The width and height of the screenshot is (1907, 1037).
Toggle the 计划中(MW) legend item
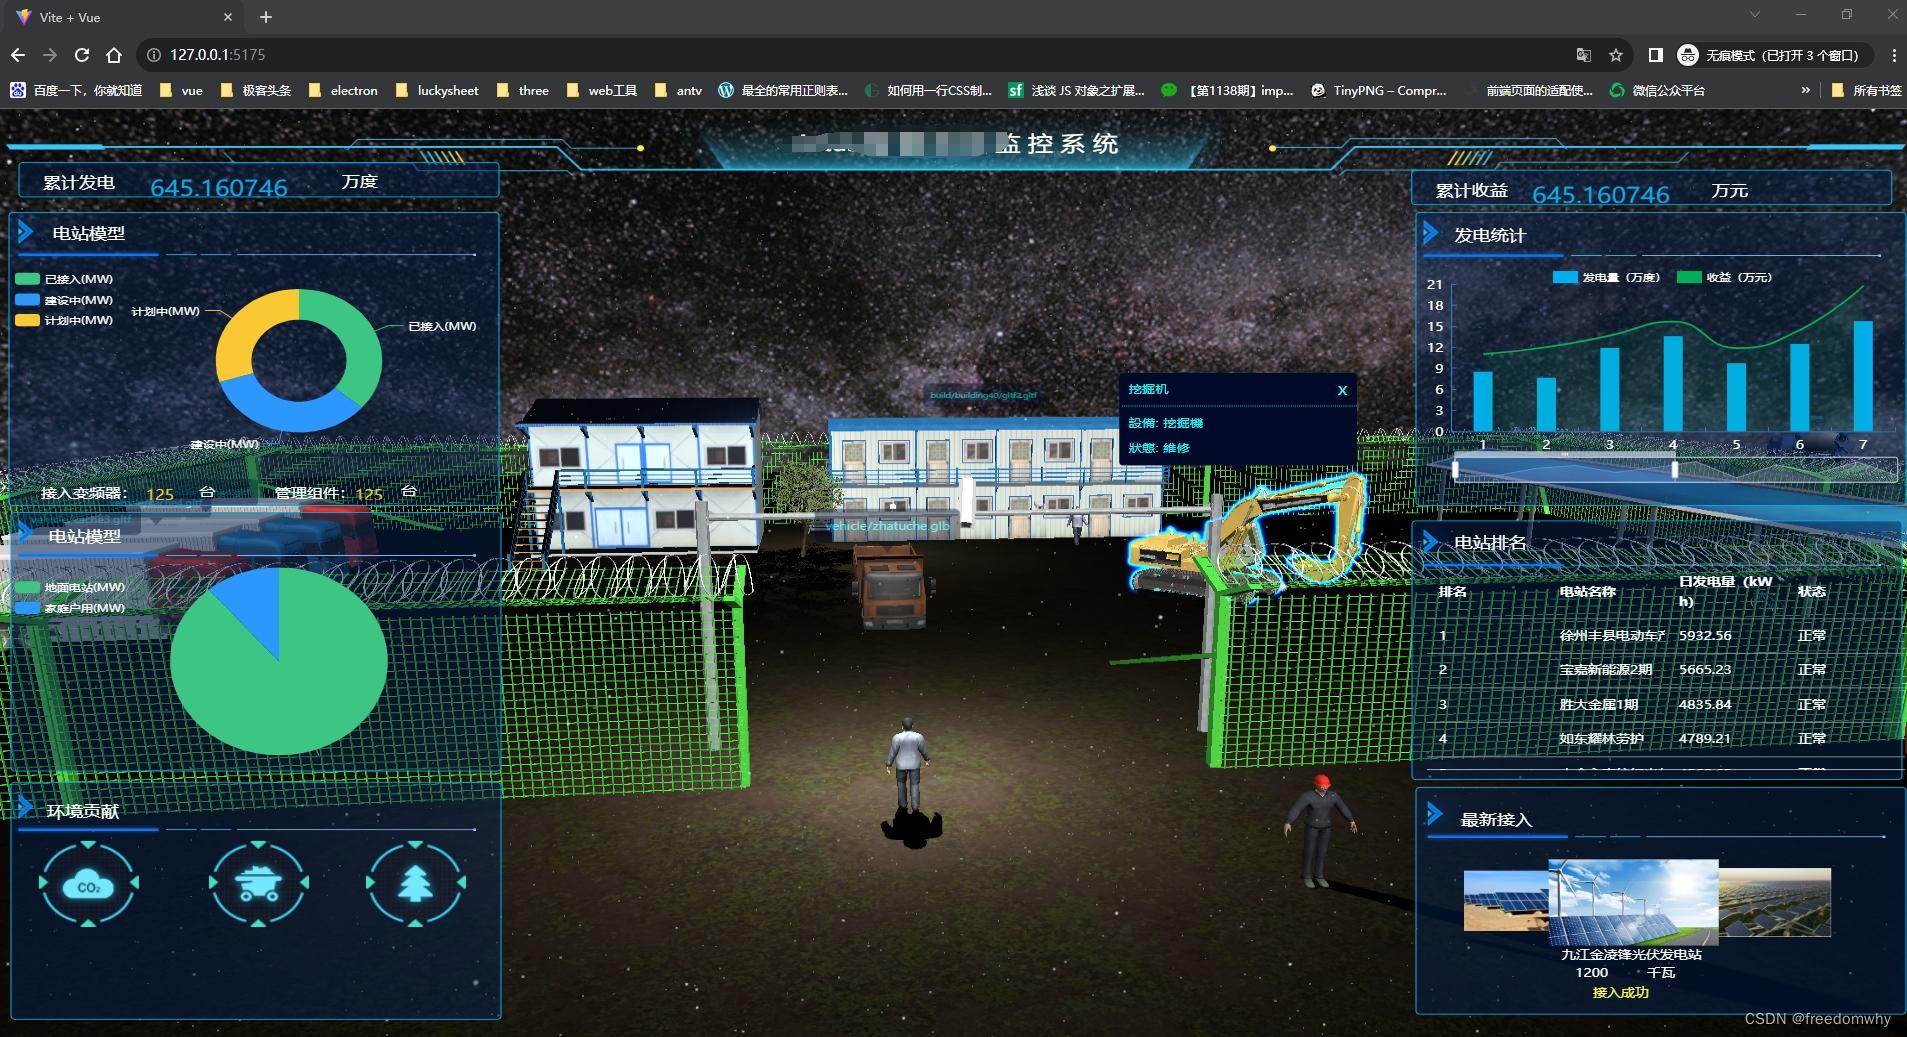tap(64, 320)
